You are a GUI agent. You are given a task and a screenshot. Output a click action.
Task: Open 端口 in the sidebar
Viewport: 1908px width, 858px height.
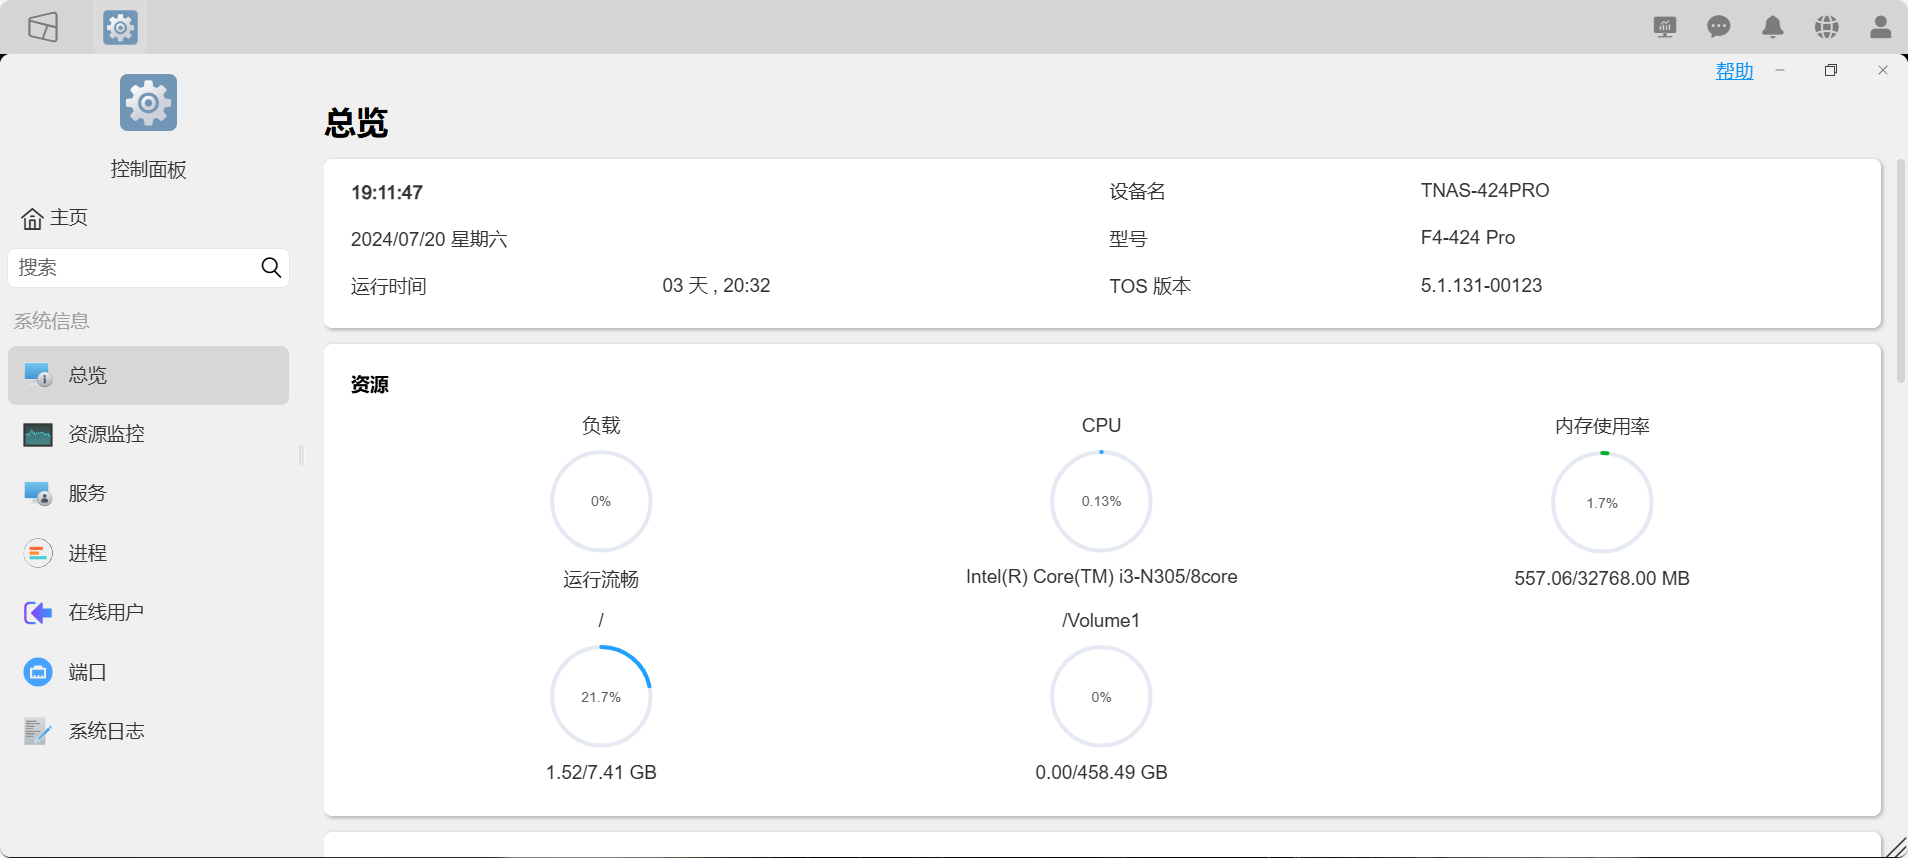coord(148,672)
